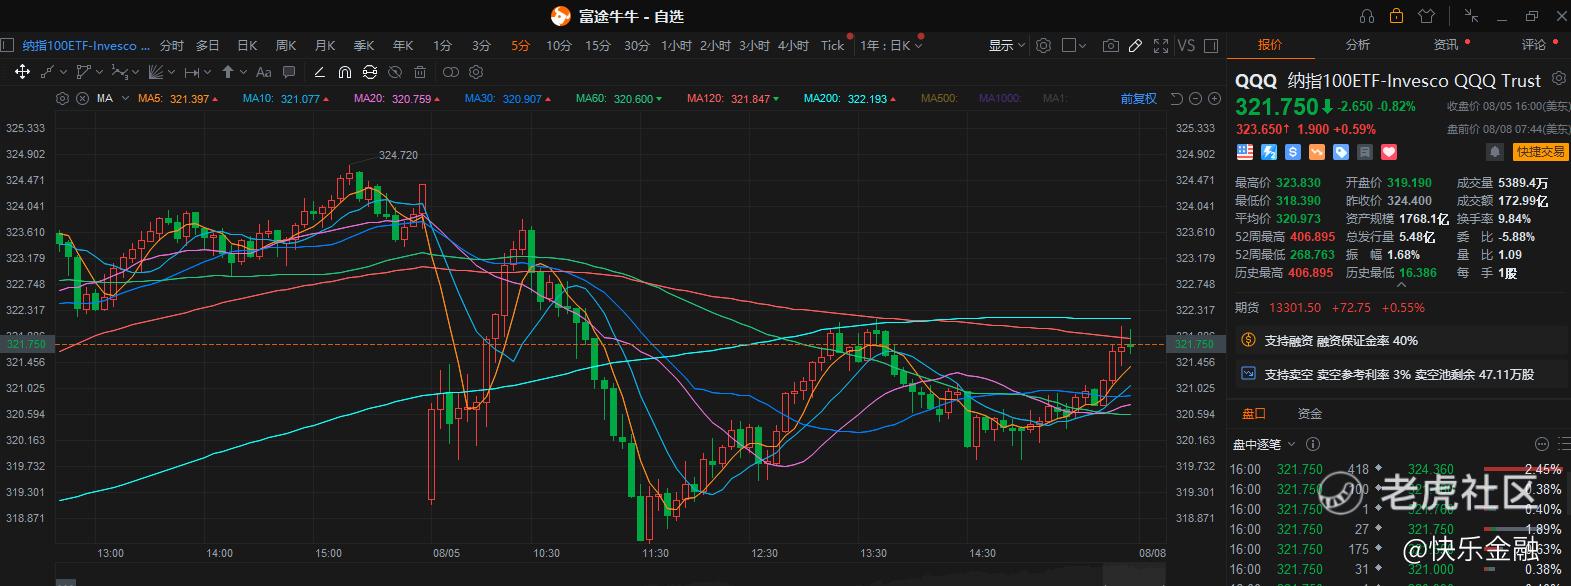Viewport: 1571px width, 586px height.
Task: Undo chart zoom with reset arrow
Action: (1177, 99)
